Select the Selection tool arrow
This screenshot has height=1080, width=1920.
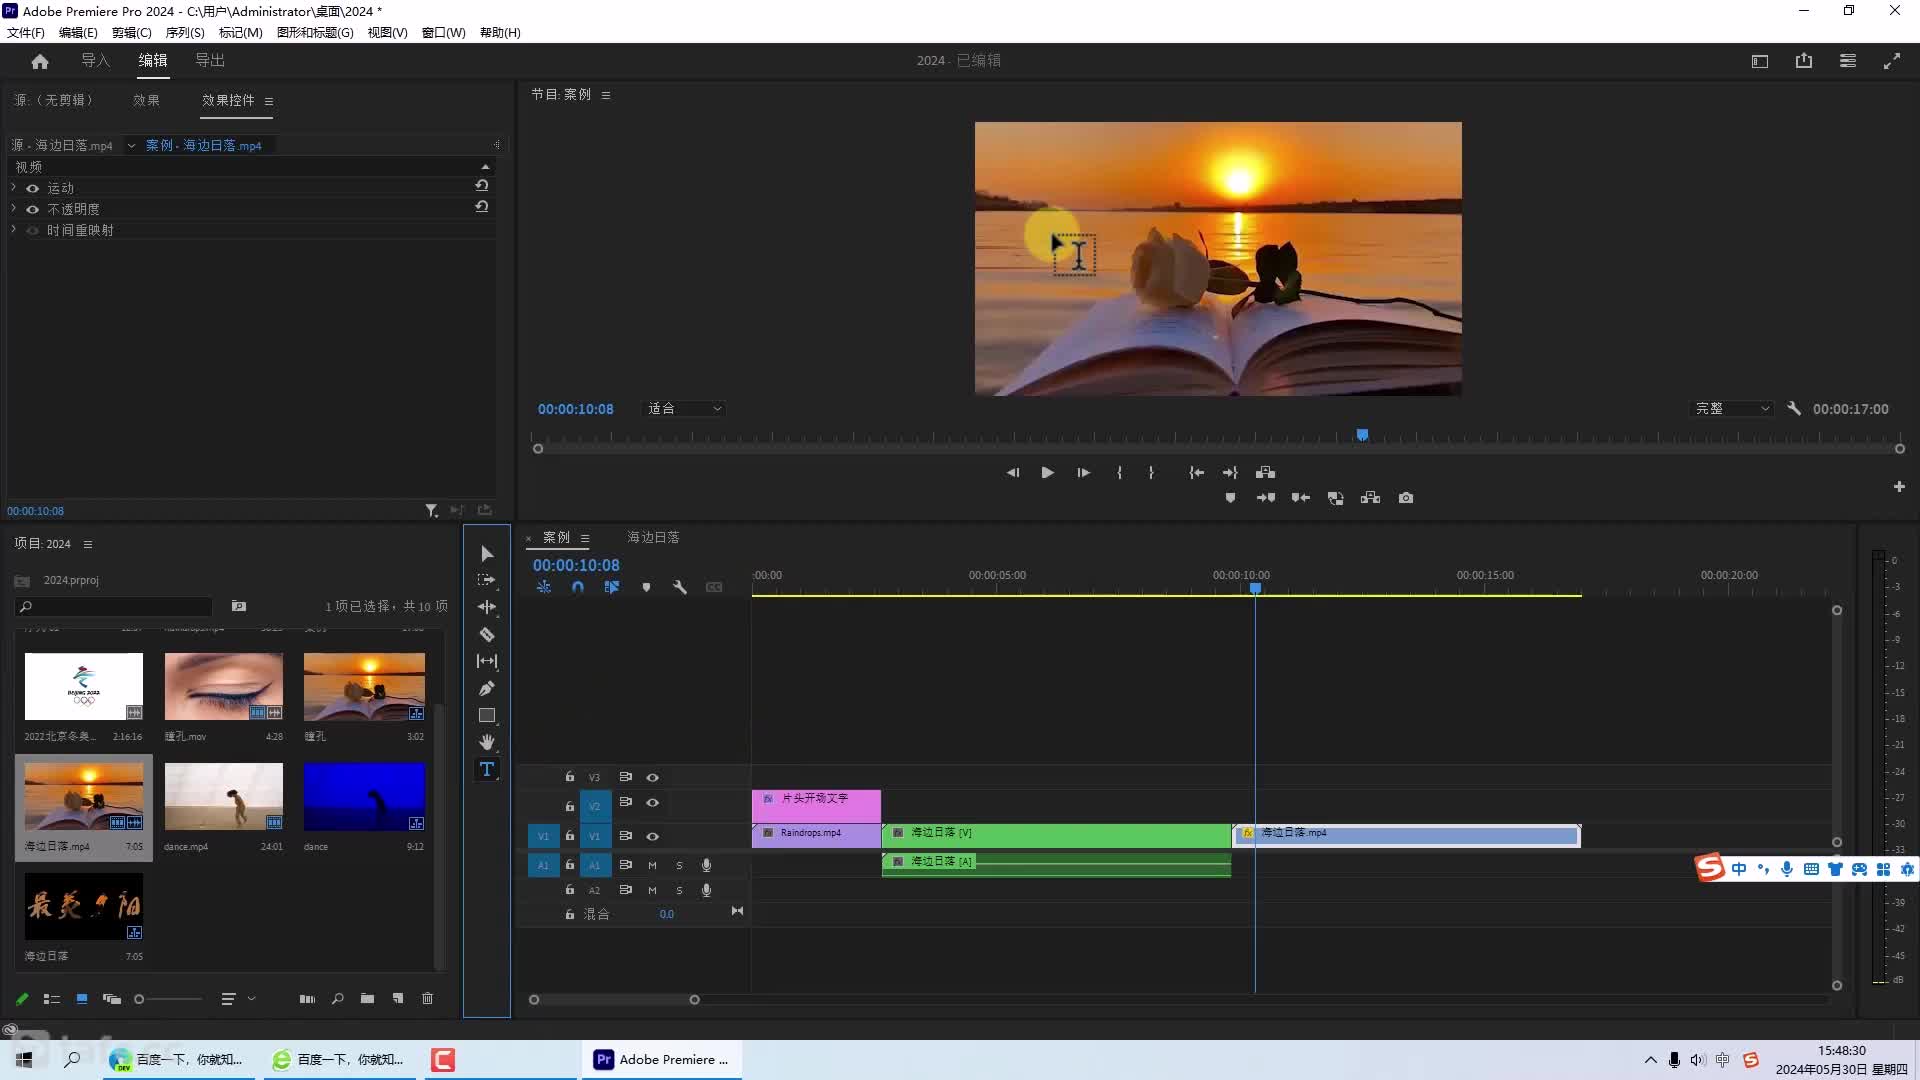coord(487,554)
